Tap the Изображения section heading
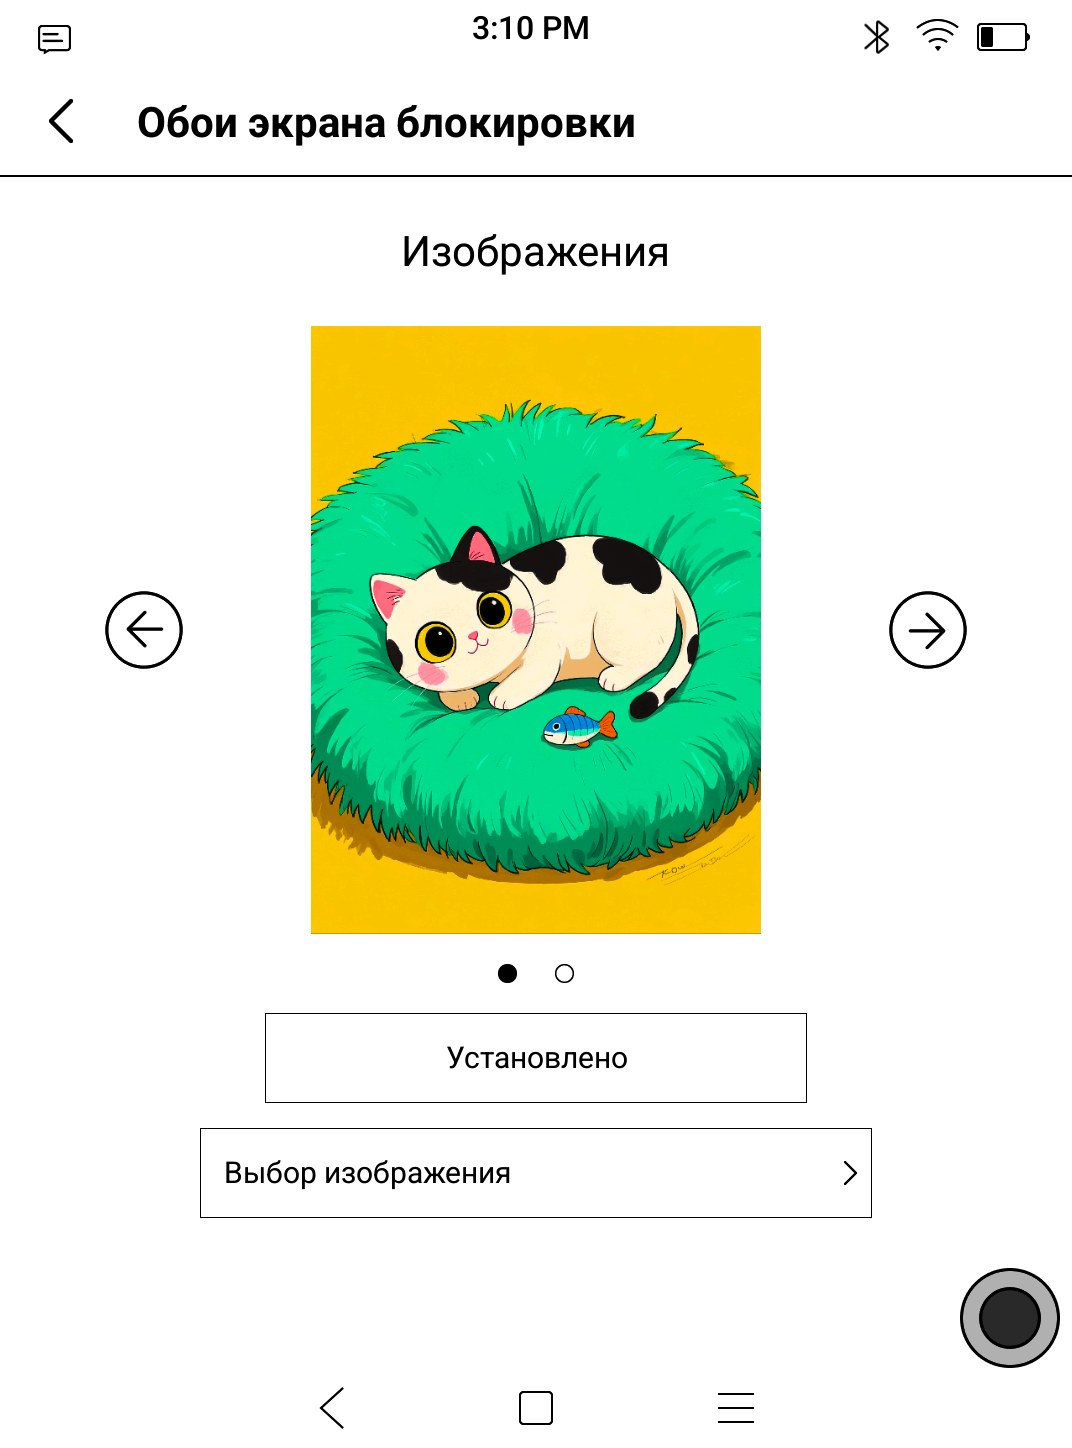Image resolution: width=1072 pixels, height=1448 pixels. coord(535,251)
